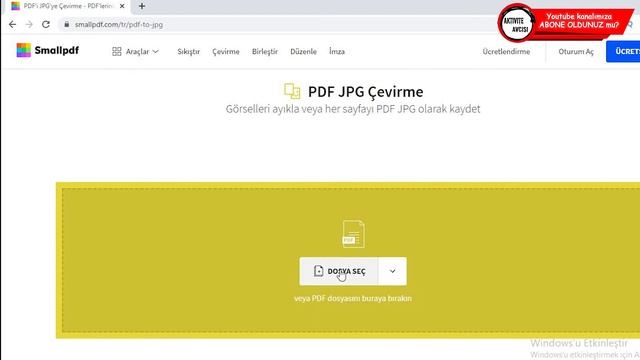Click Oturum Aç to sign in
This screenshot has height=360, width=640.
pyautogui.click(x=576, y=51)
